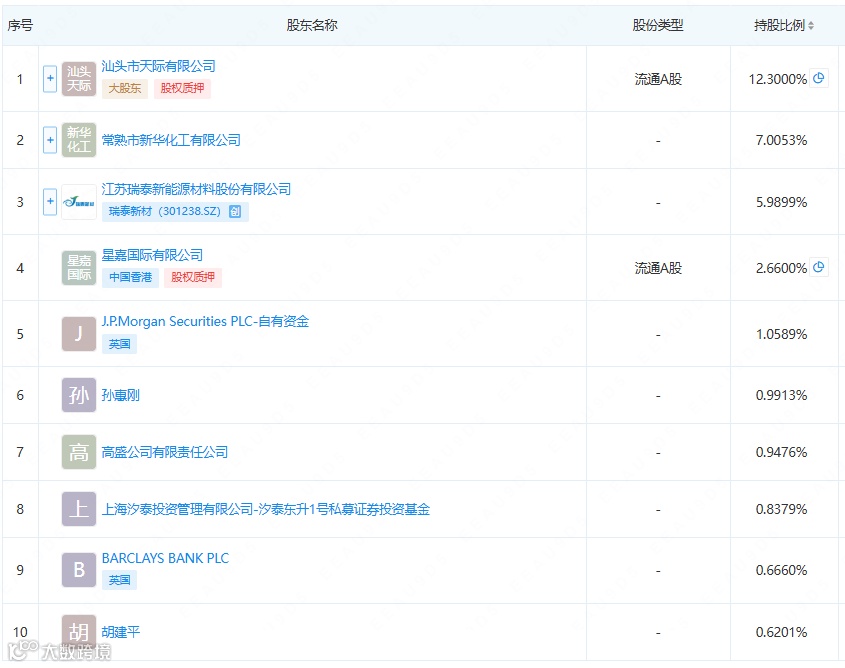Select the 7.0053% holding value
This screenshot has width=845, height=668.
click(x=781, y=141)
